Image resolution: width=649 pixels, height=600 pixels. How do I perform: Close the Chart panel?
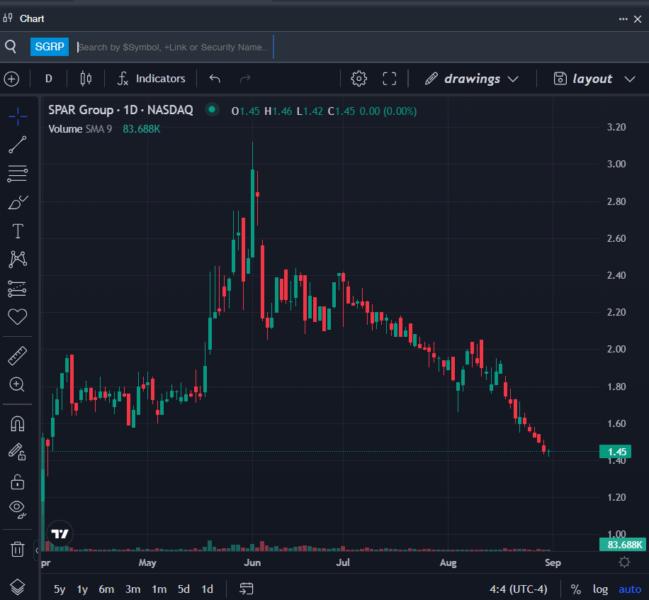click(x=638, y=19)
